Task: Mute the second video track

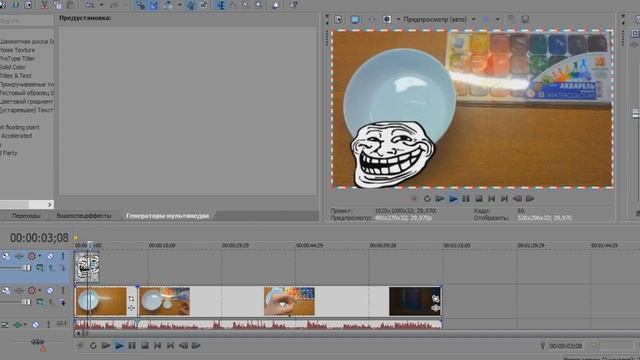Action: (50, 291)
